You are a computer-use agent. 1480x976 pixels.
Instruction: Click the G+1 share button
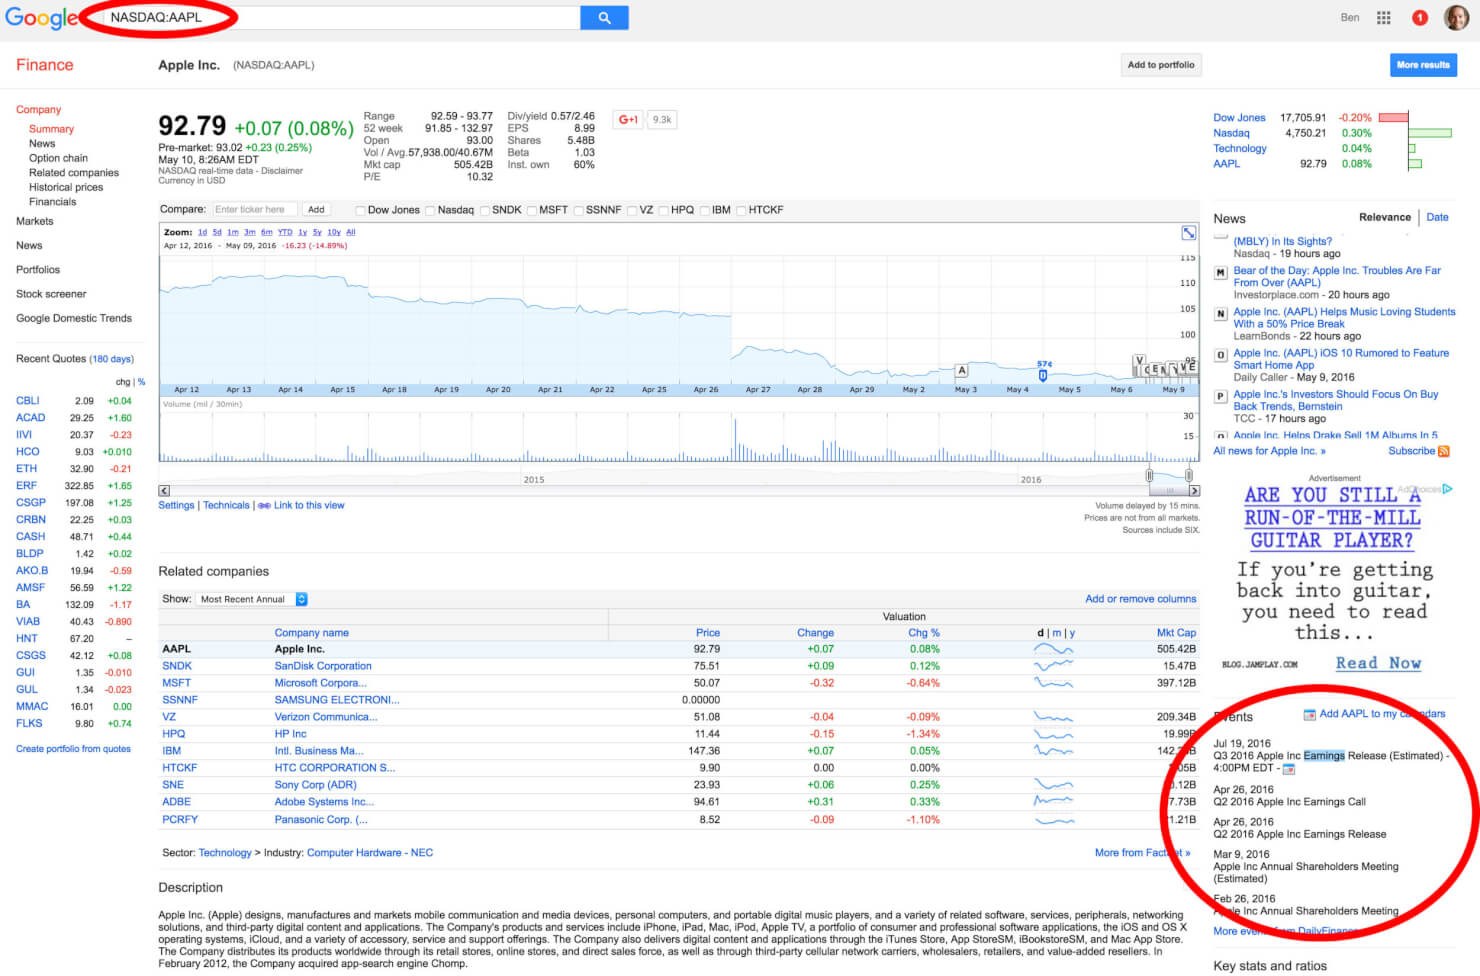628,119
